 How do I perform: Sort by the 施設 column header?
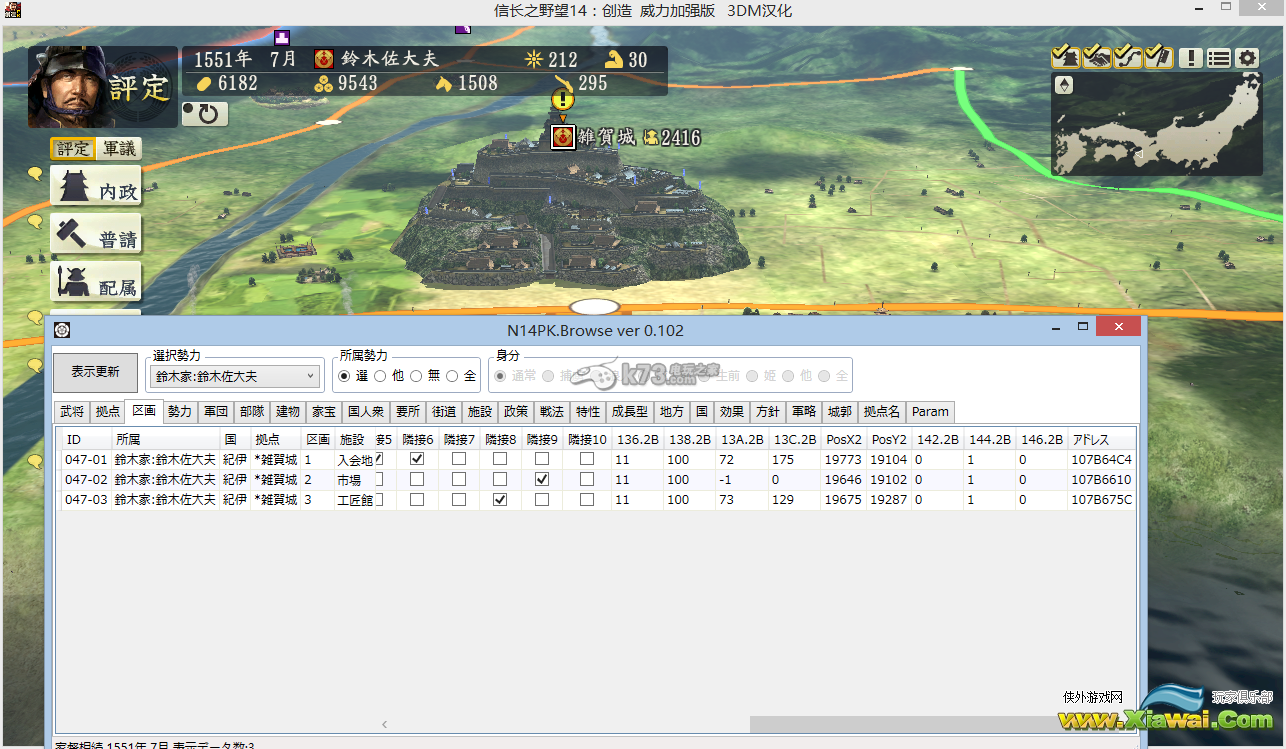(x=354, y=439)
